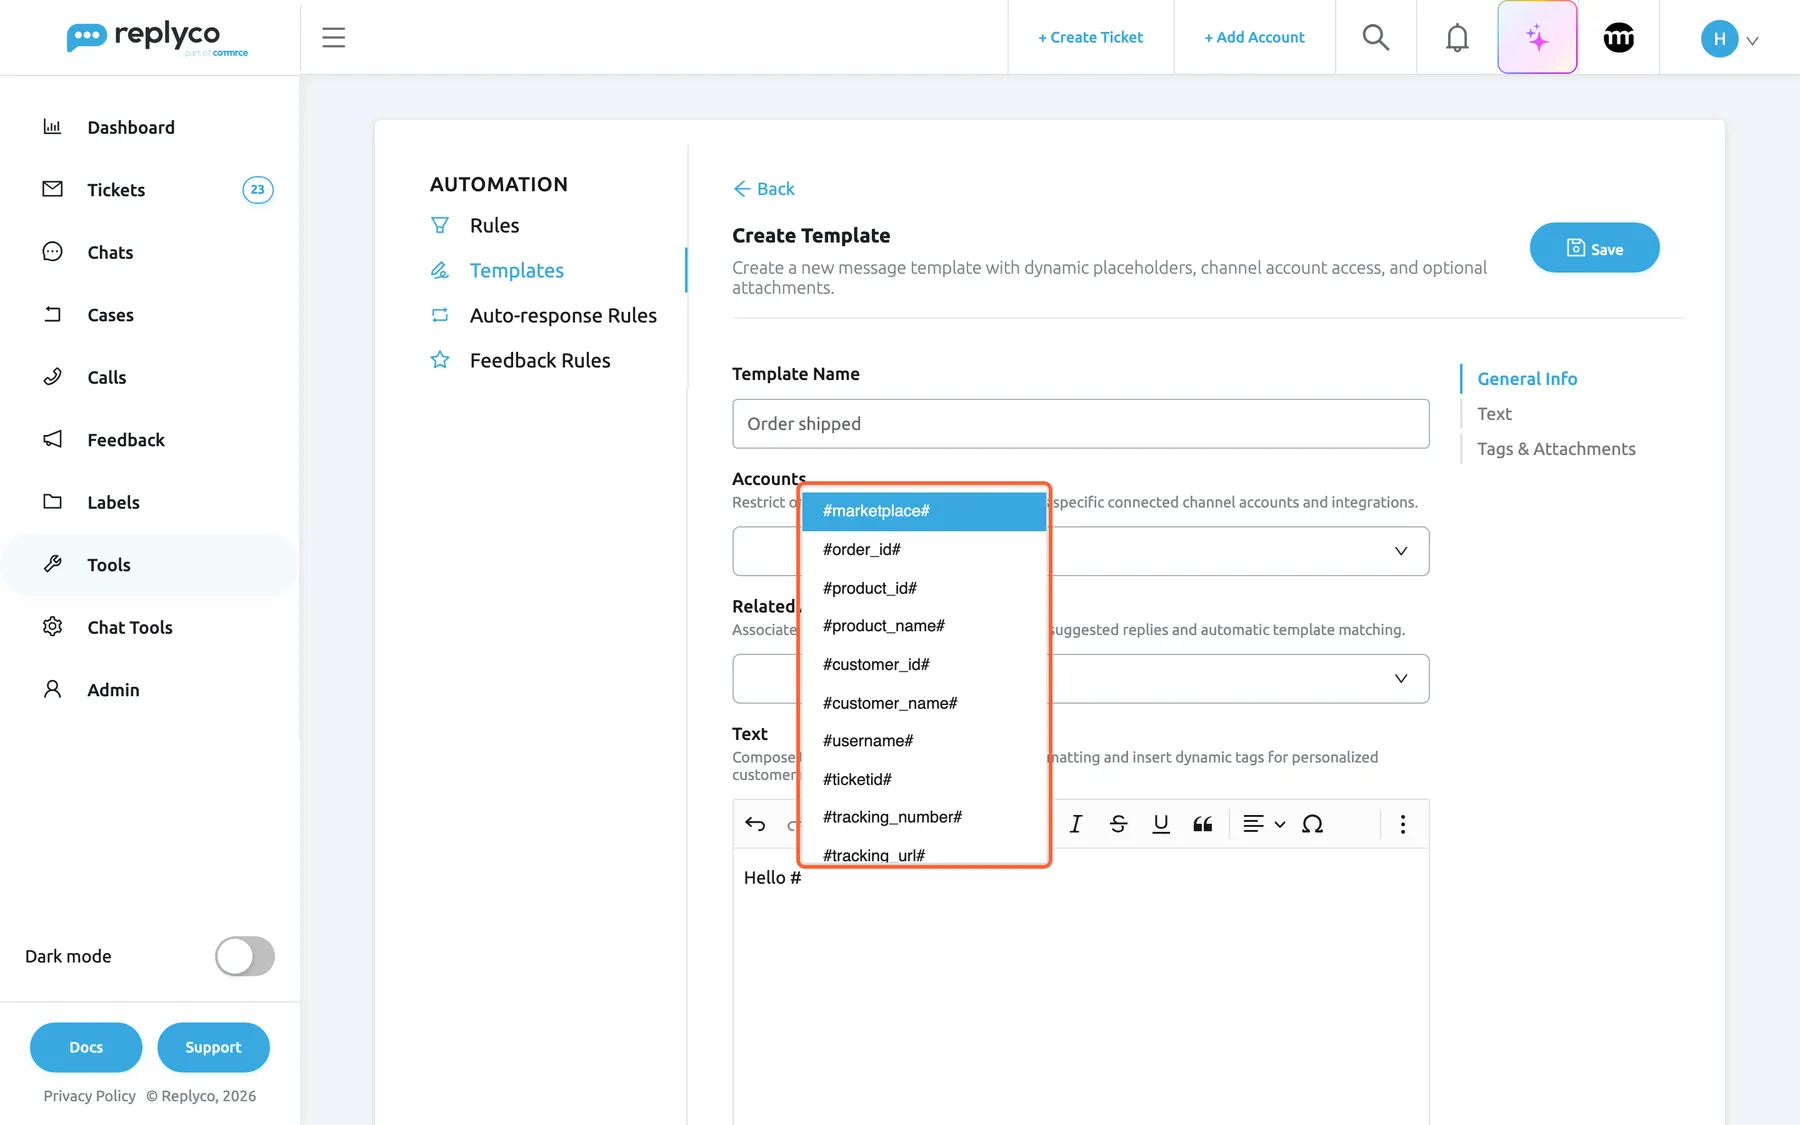Select #order_id# placeholder

[924, 550]
